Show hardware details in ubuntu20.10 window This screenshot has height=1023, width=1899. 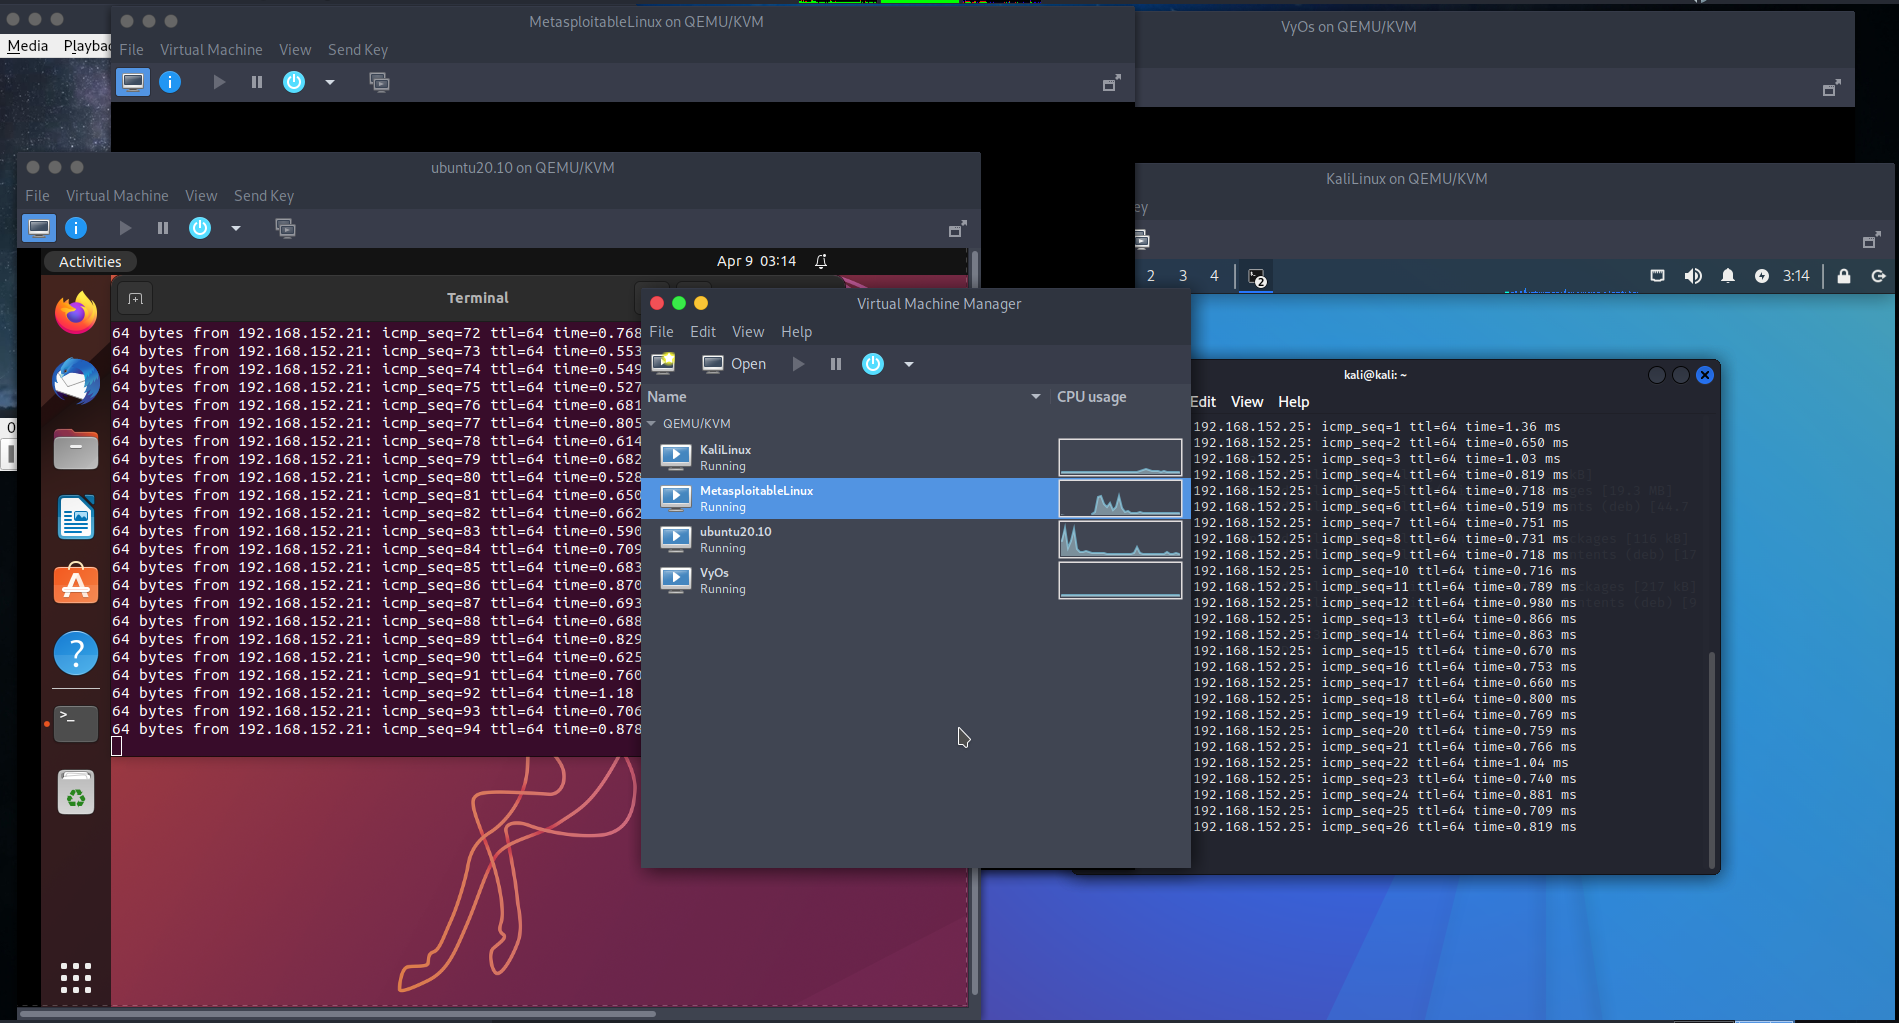(x=76, y=228)
